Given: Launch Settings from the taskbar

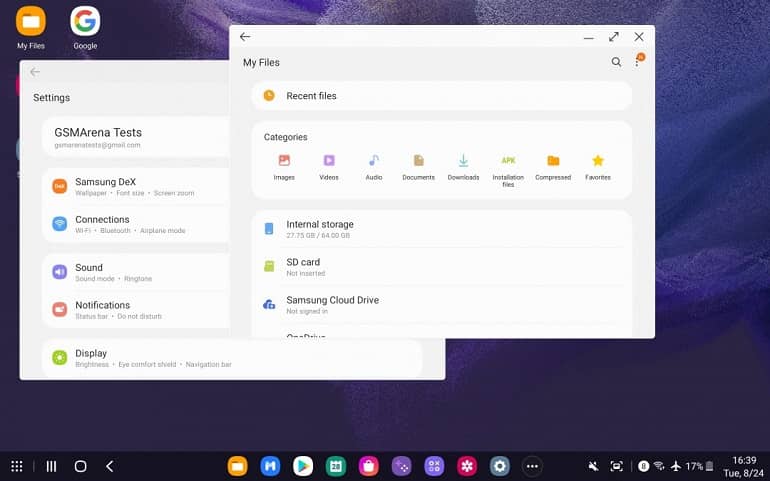Looking at the screenshot, I should [499, 466].
